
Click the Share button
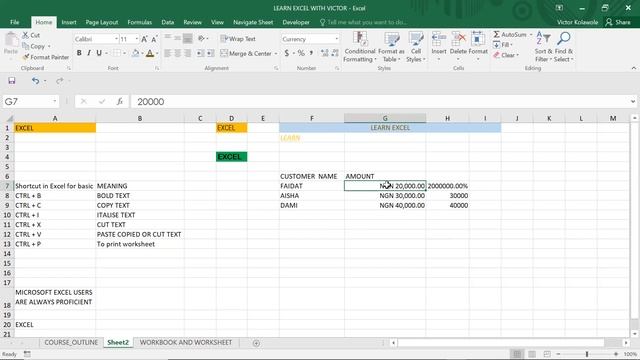click(x=618, y=22)
